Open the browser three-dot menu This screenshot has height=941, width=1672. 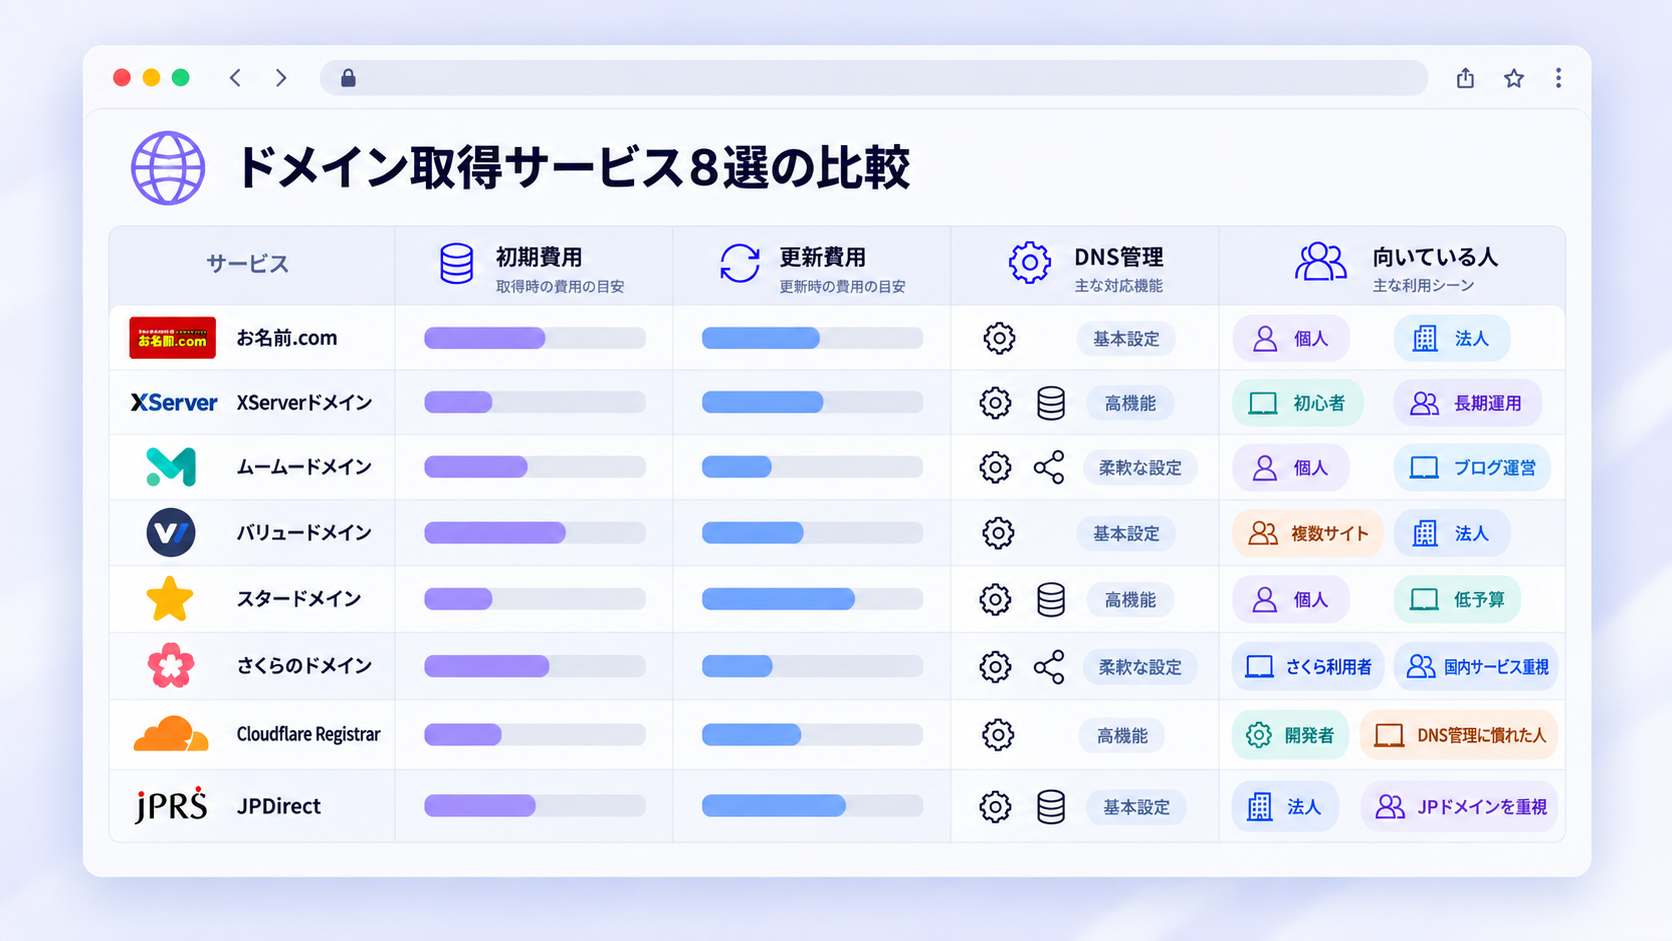click(x=1558, y=78)
